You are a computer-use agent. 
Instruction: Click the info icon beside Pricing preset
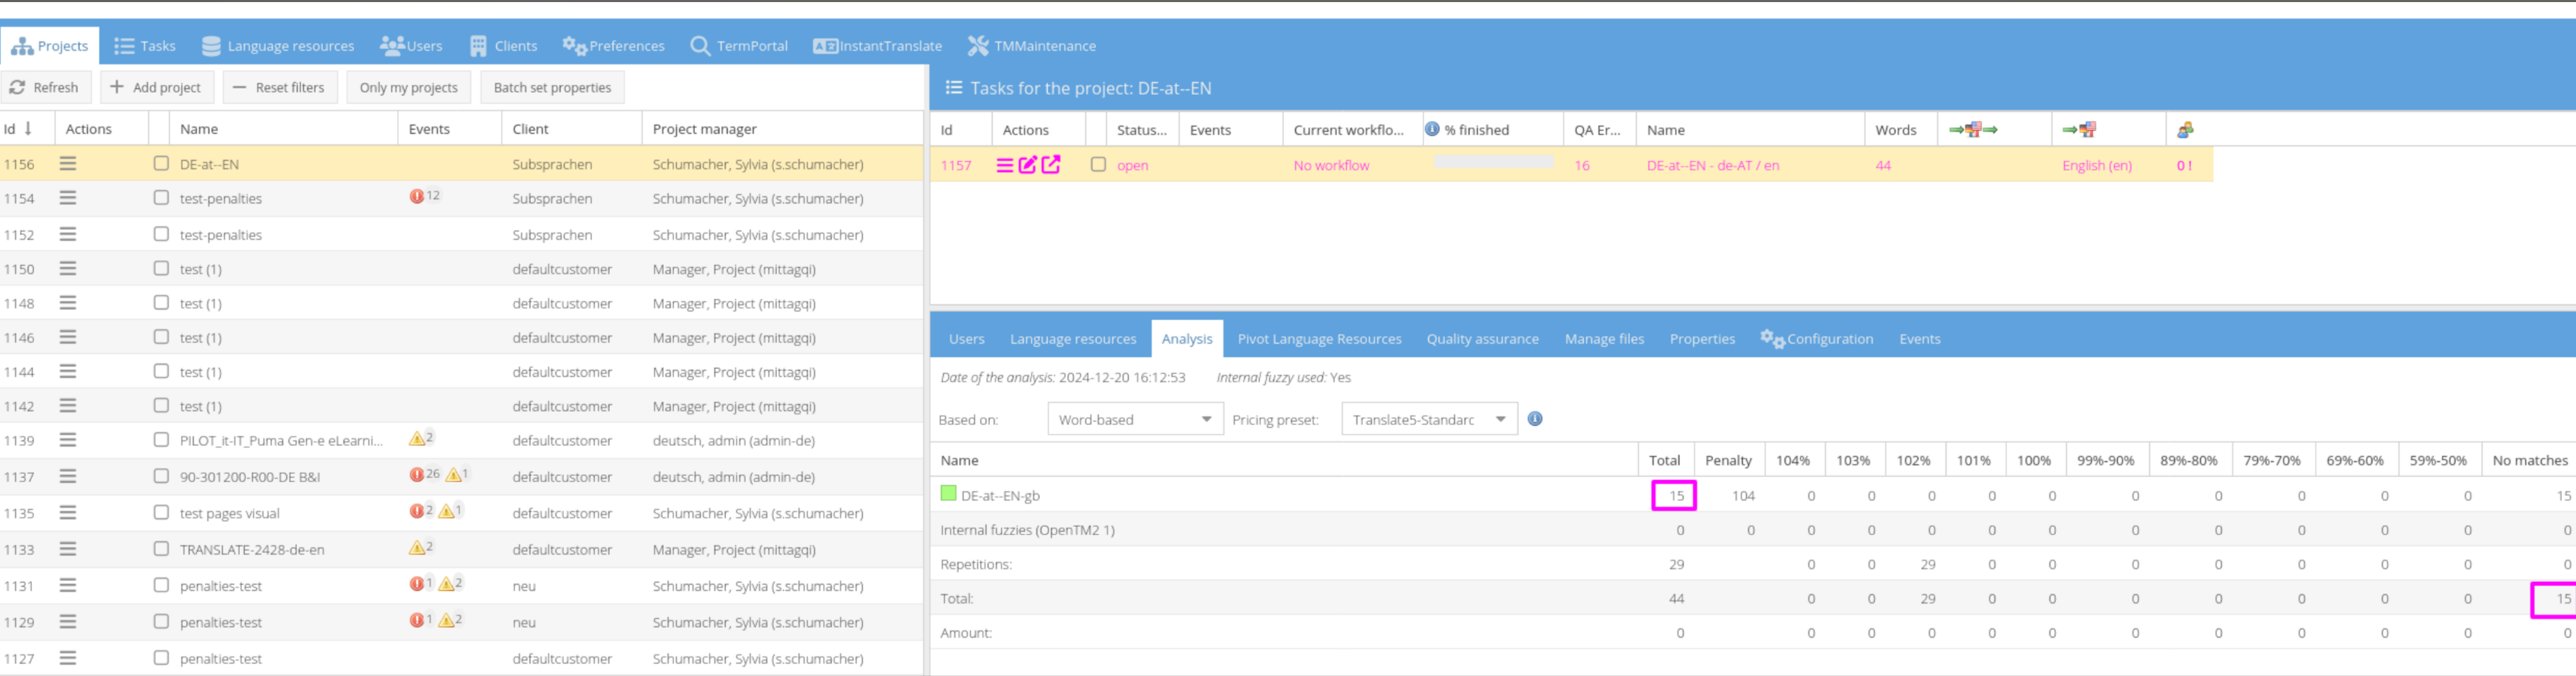[x=1535, y=419]
